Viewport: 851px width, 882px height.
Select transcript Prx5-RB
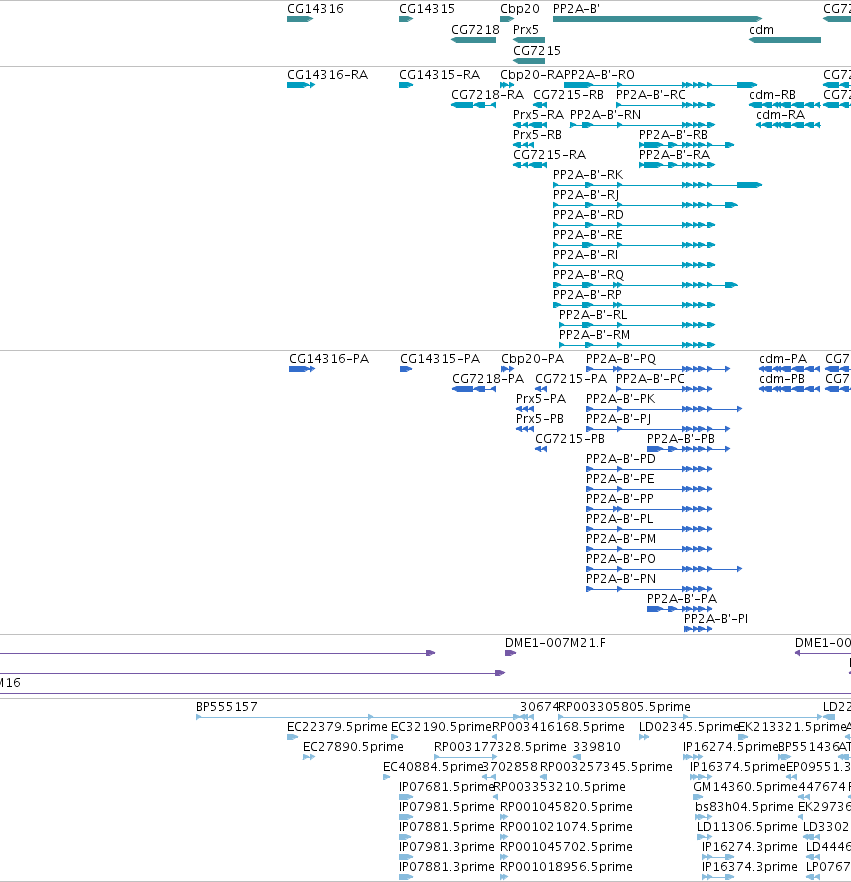coord(537,135)
